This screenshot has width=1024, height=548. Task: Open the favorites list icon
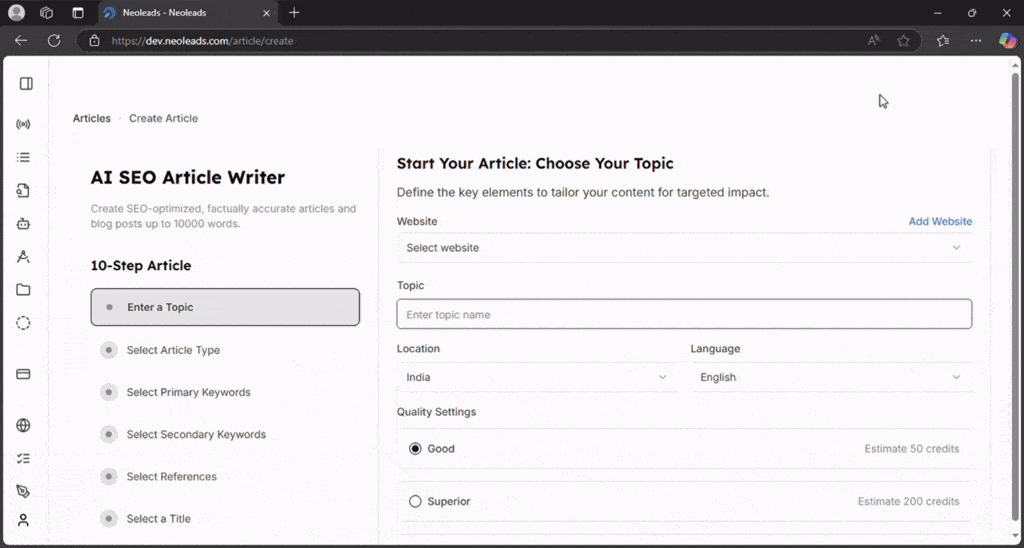(943, 40)
